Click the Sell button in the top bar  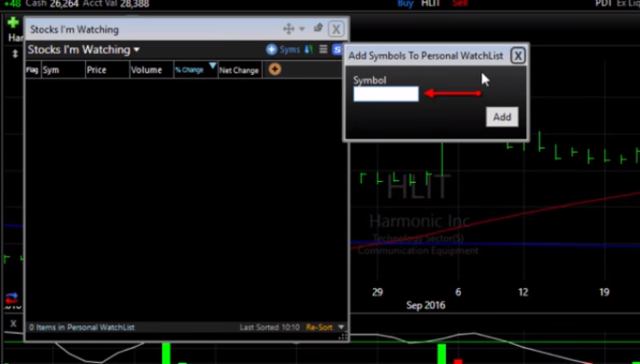click(x=460, y=4)
